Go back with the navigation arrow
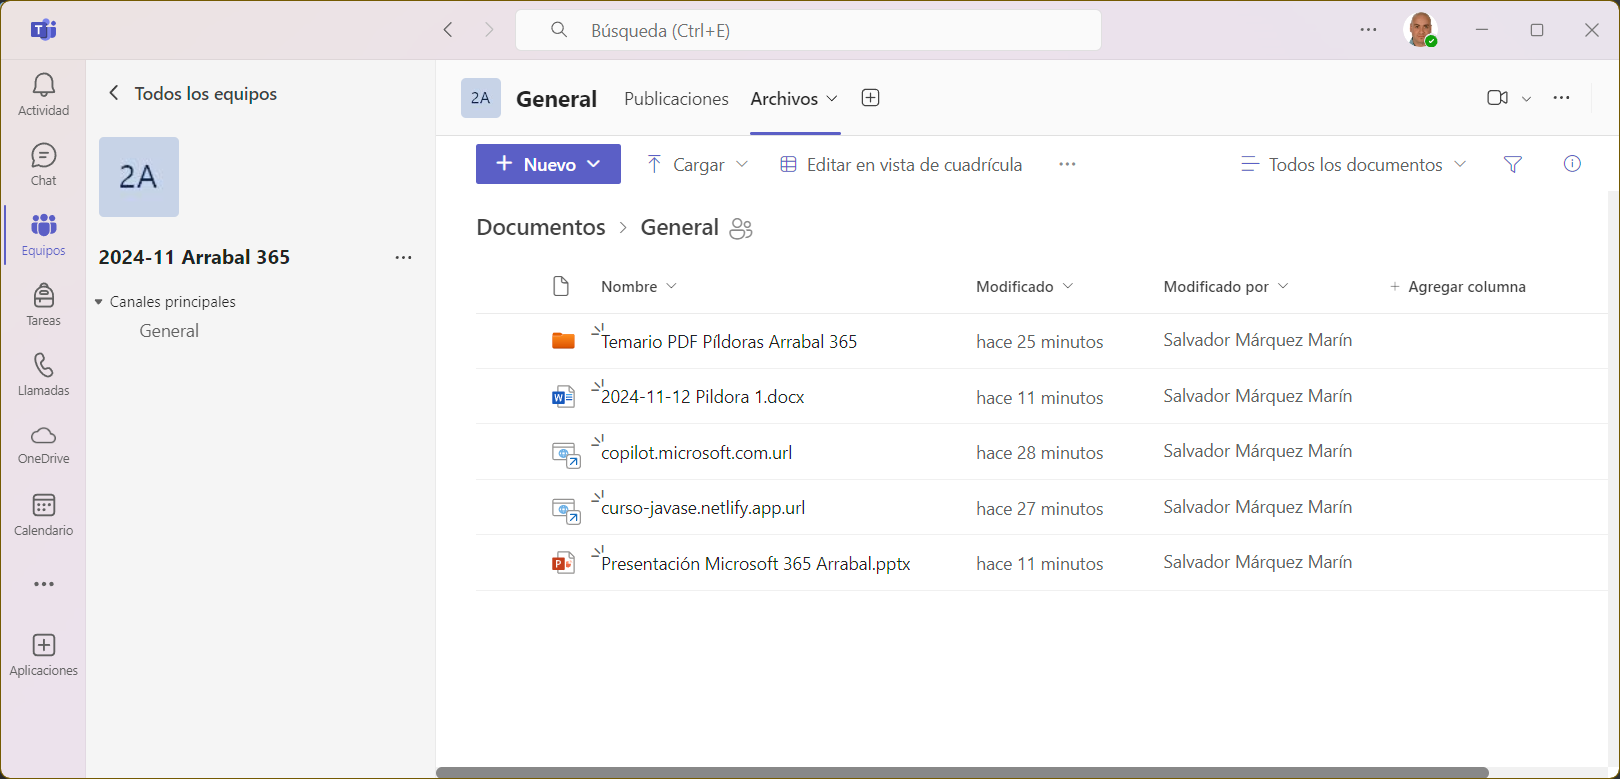Viewport: 1620px width, 779px height. (448, 30)
